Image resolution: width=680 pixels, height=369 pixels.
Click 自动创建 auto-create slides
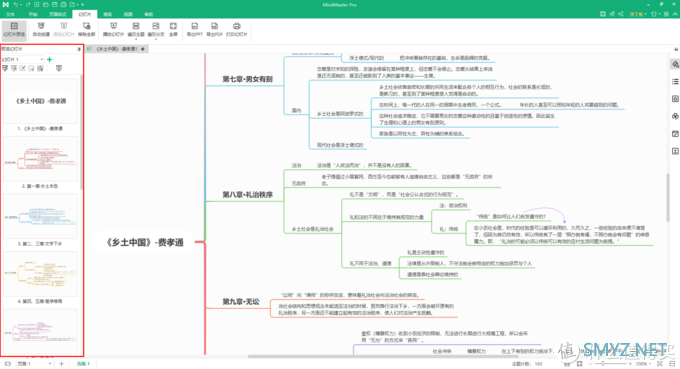[x=41, y=29]
